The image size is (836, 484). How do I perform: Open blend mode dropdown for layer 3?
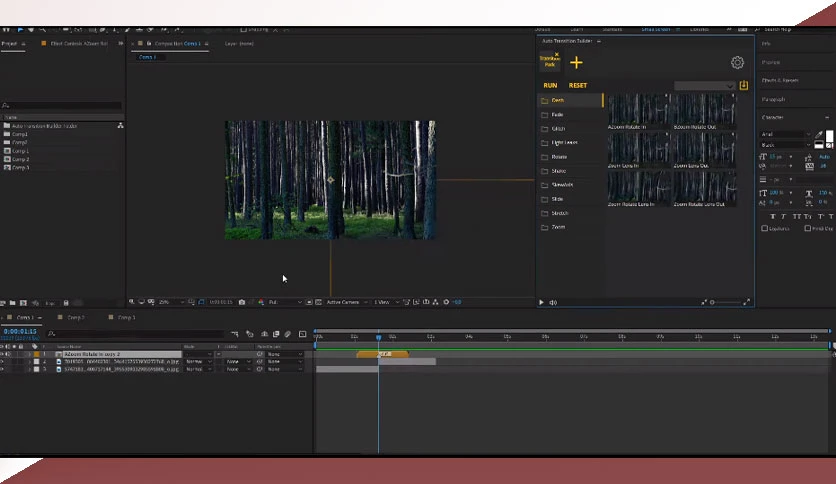198,369
